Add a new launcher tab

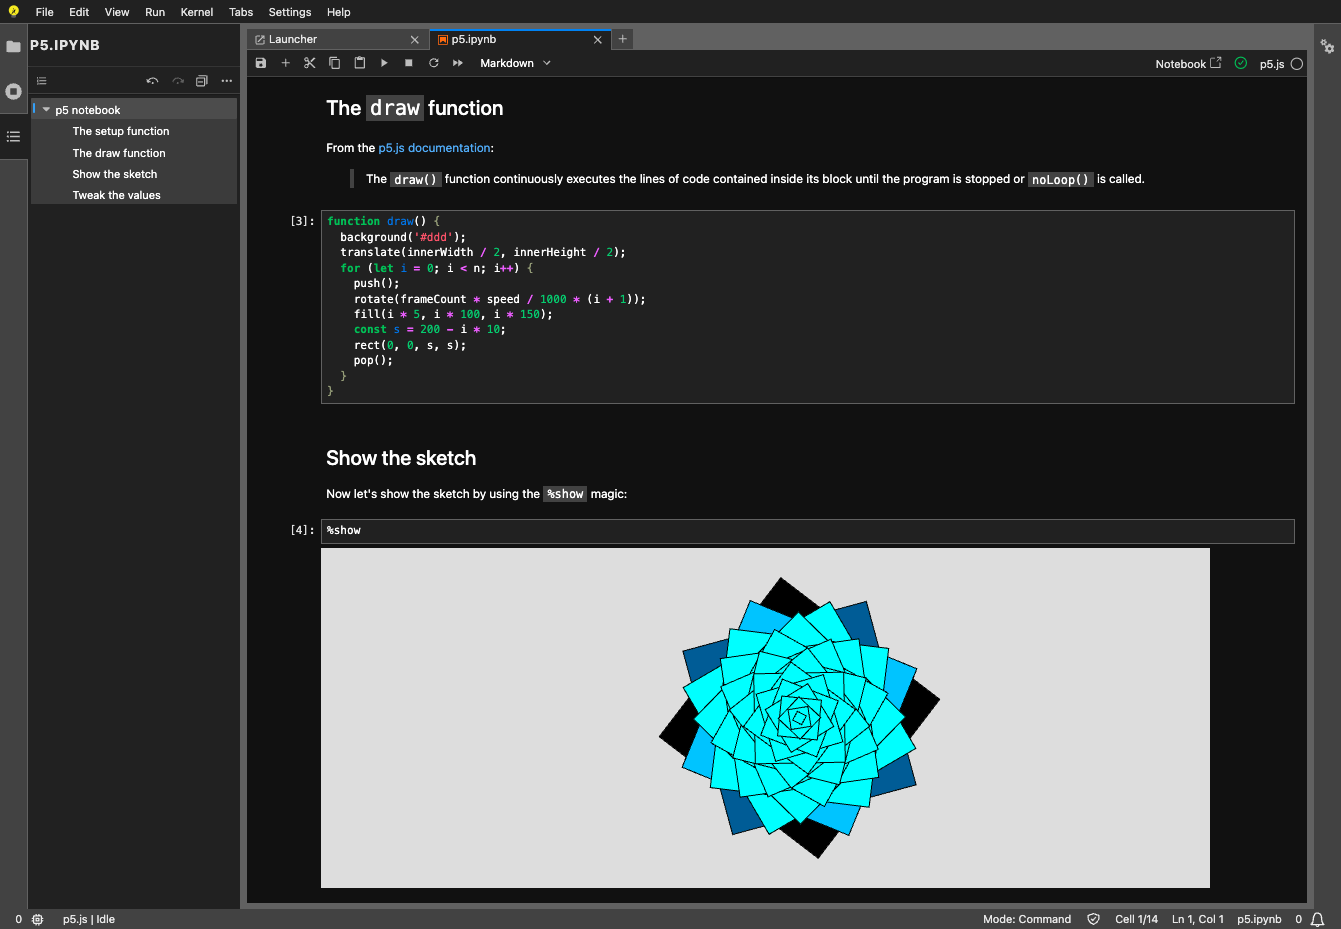(x=623, y=39)
